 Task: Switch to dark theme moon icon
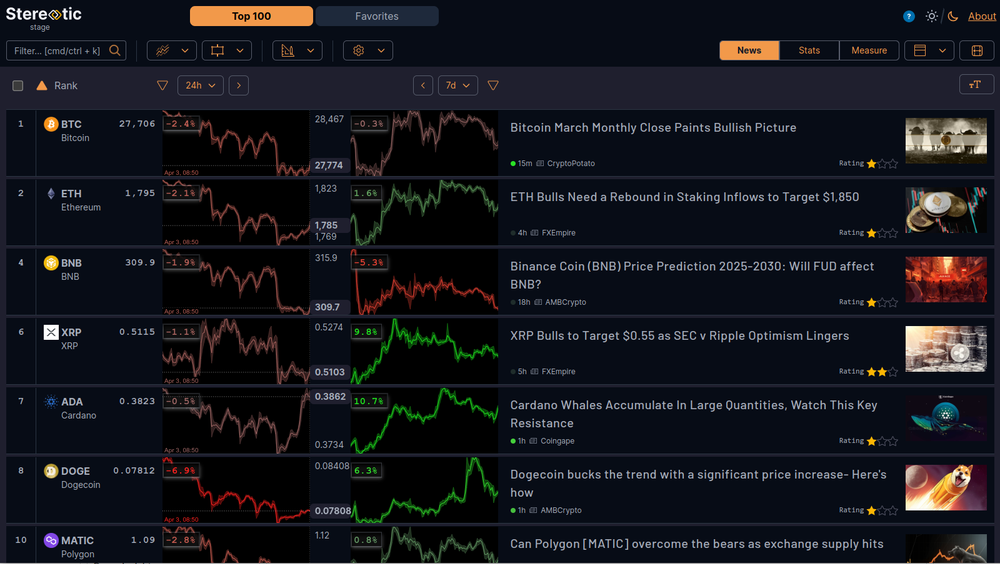tap(953, 17)
